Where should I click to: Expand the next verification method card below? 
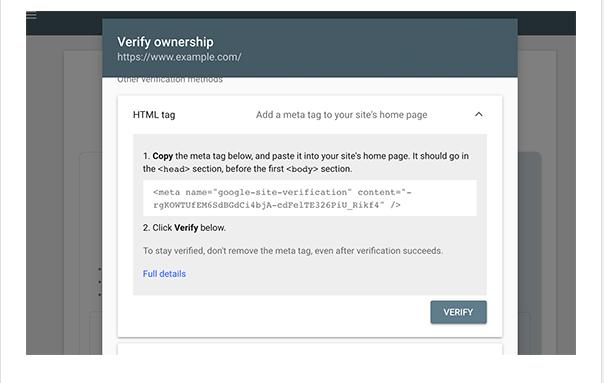tap(310, 349)
